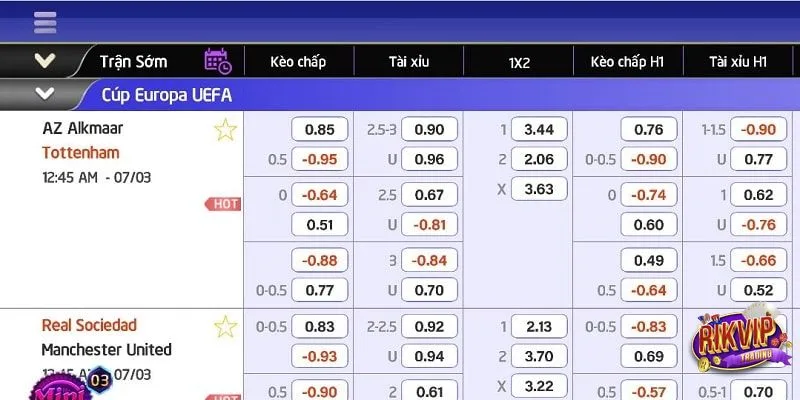The width and height of the screenshot is (800, 400).
Task: Select the 1X2 column header
Action: pos(518,62)
